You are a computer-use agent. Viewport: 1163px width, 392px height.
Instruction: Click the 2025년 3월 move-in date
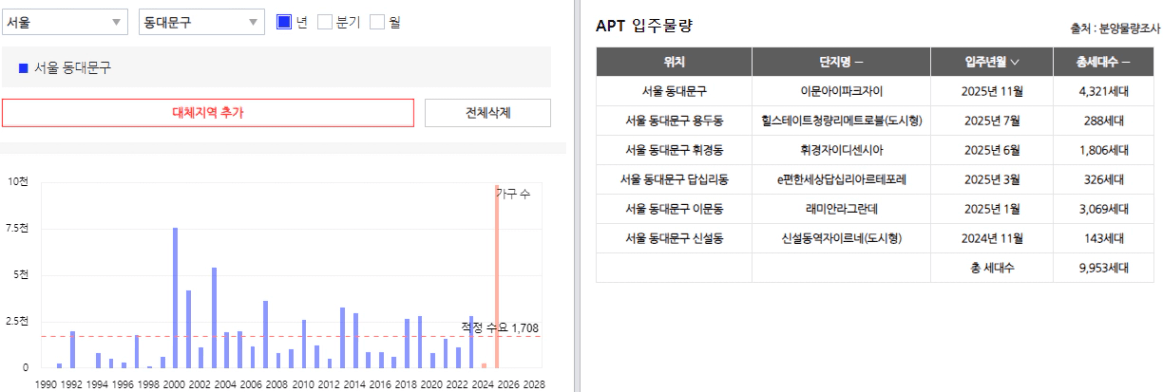click(992, 179)
